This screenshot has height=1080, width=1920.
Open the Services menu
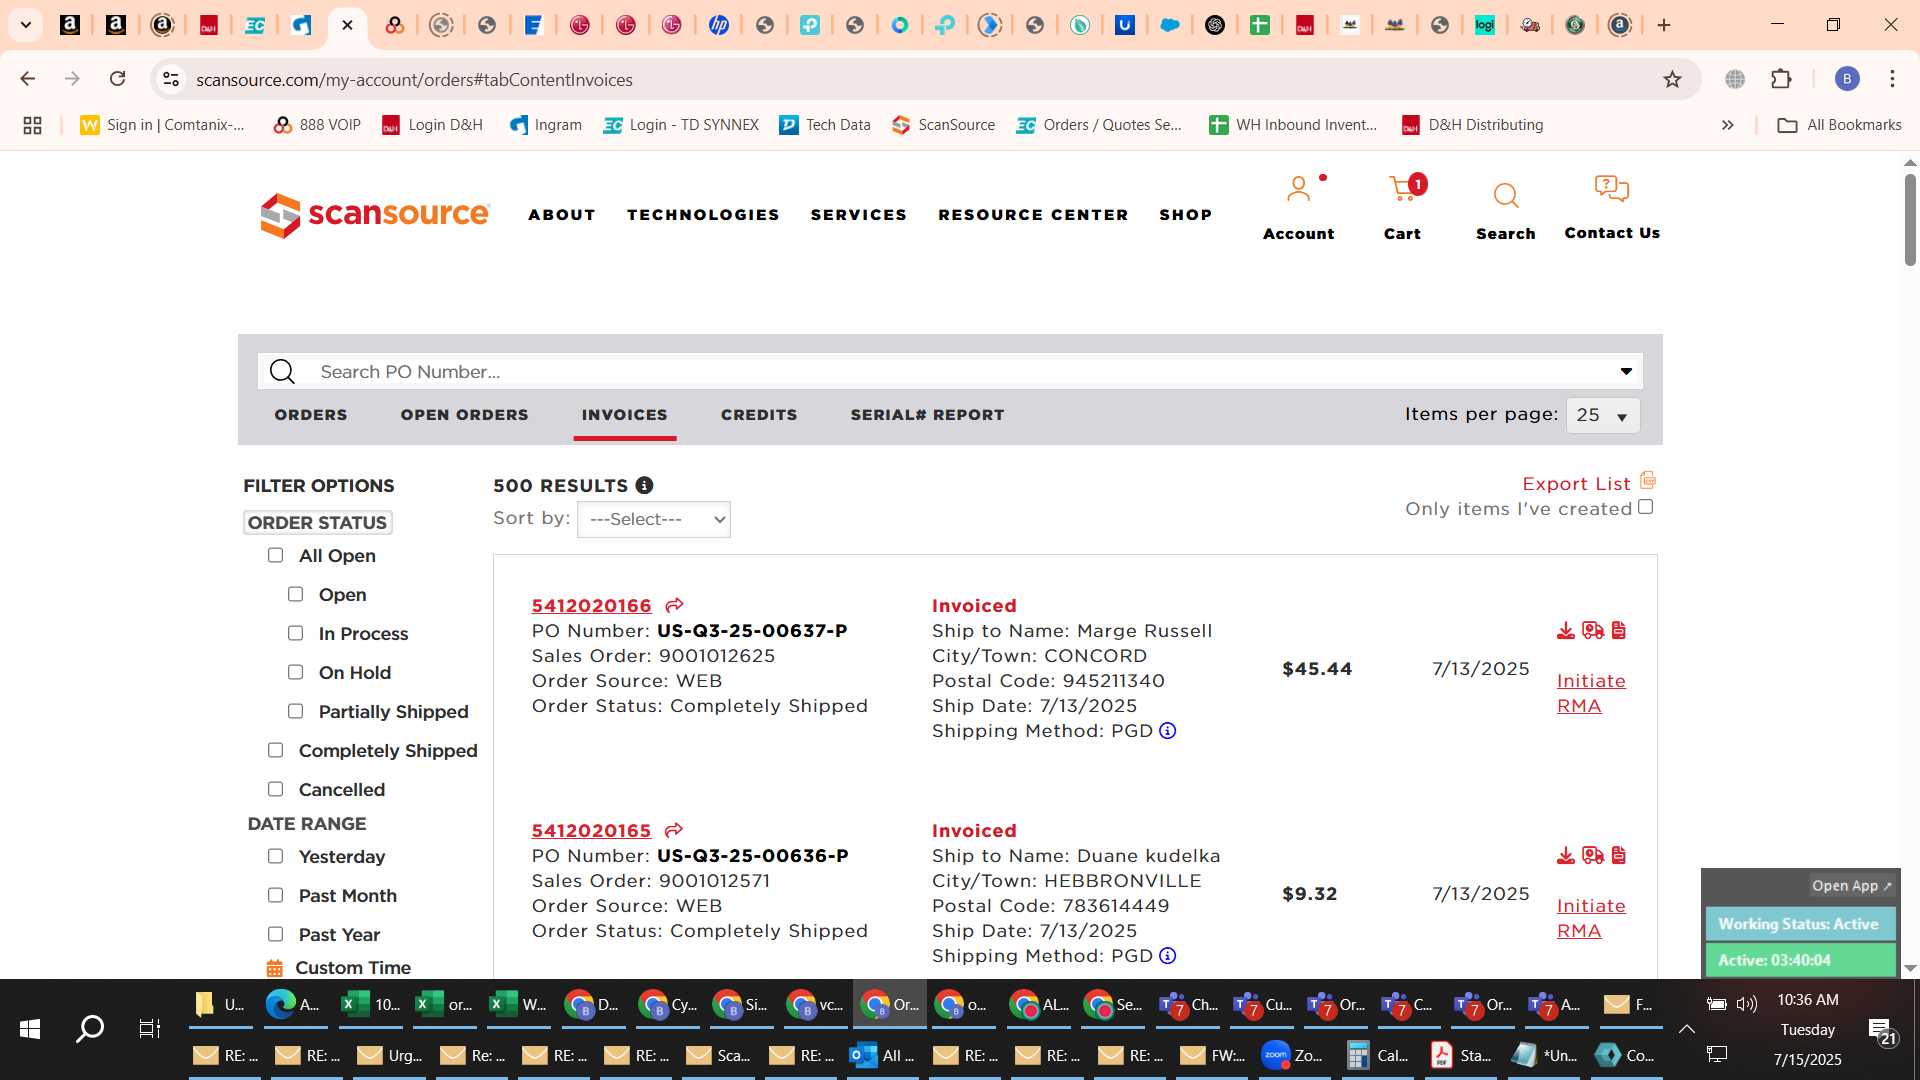click(x=859, y=215)
